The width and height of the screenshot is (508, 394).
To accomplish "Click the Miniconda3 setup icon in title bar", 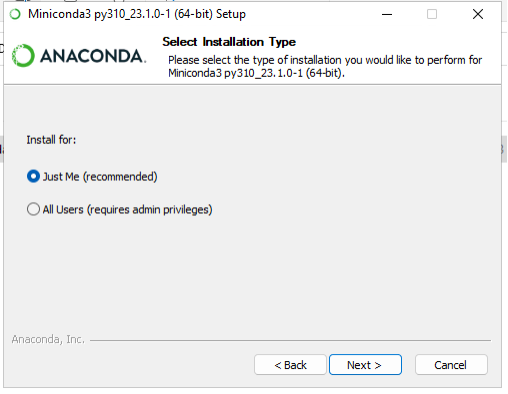I will tap(15, 14).
